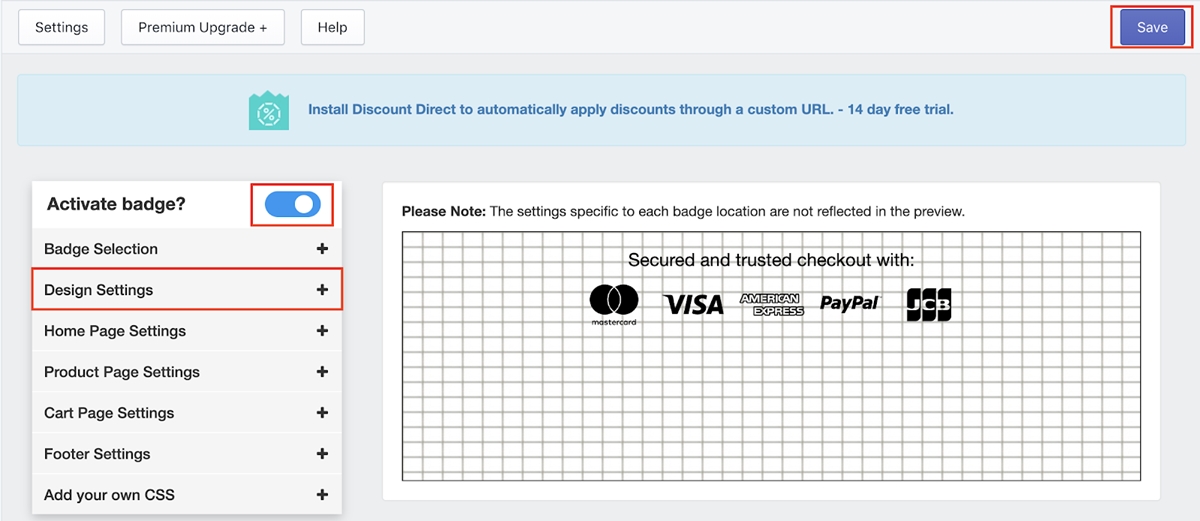Open the Help button

click(x=332, y=28)
